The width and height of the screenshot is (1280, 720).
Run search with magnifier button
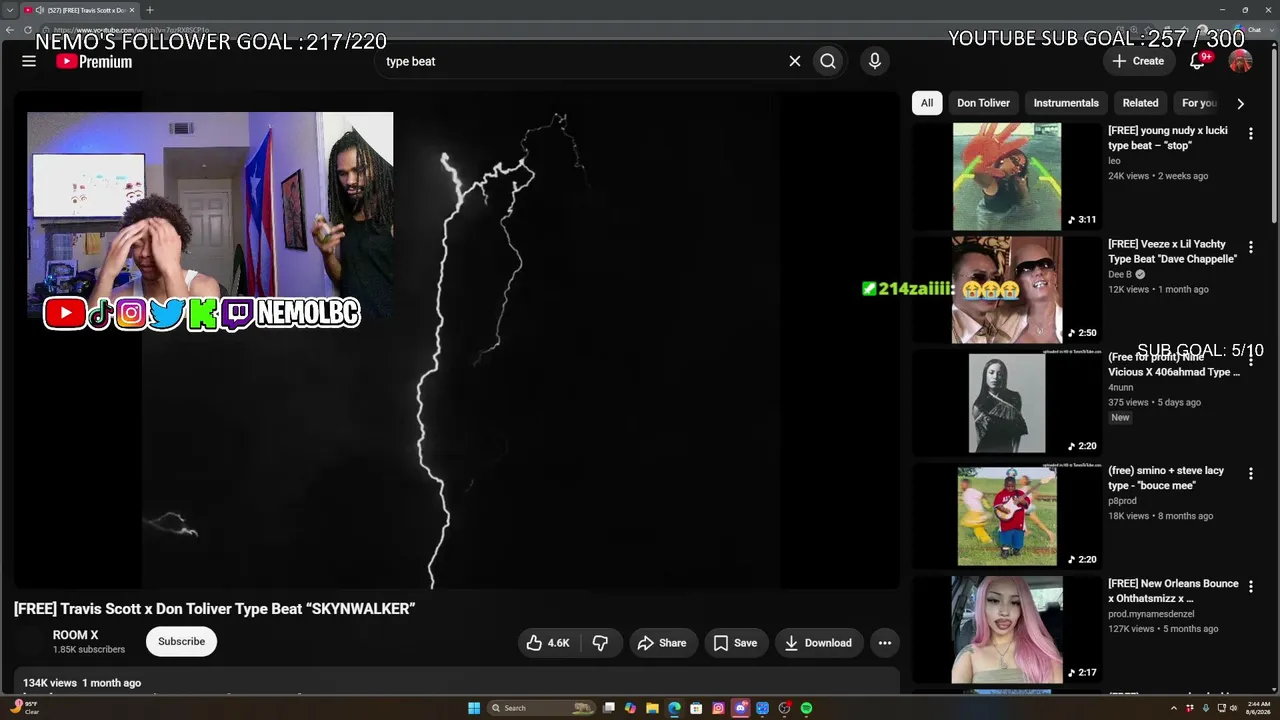point(828,61)
